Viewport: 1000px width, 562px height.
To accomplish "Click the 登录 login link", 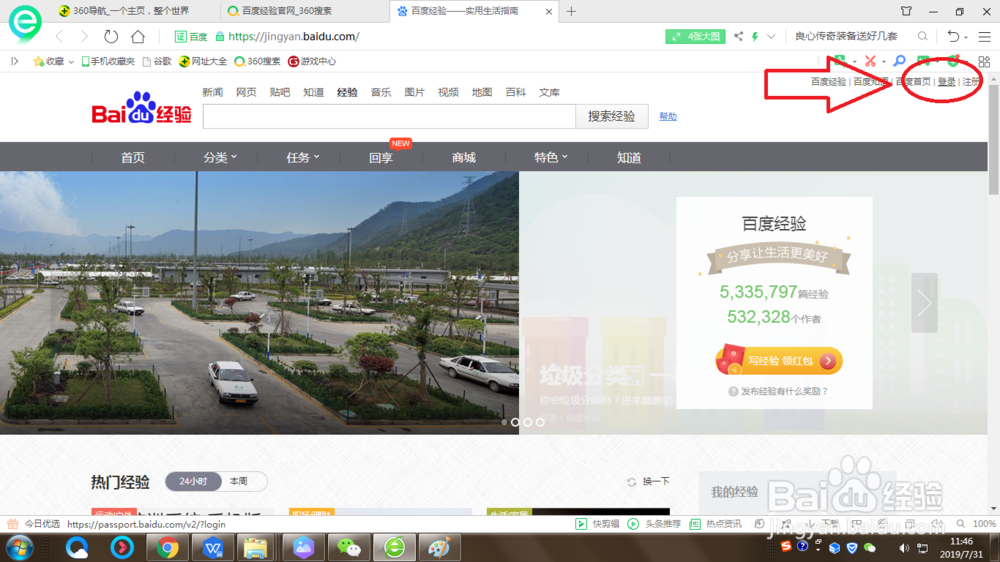I will pos(946,82).
